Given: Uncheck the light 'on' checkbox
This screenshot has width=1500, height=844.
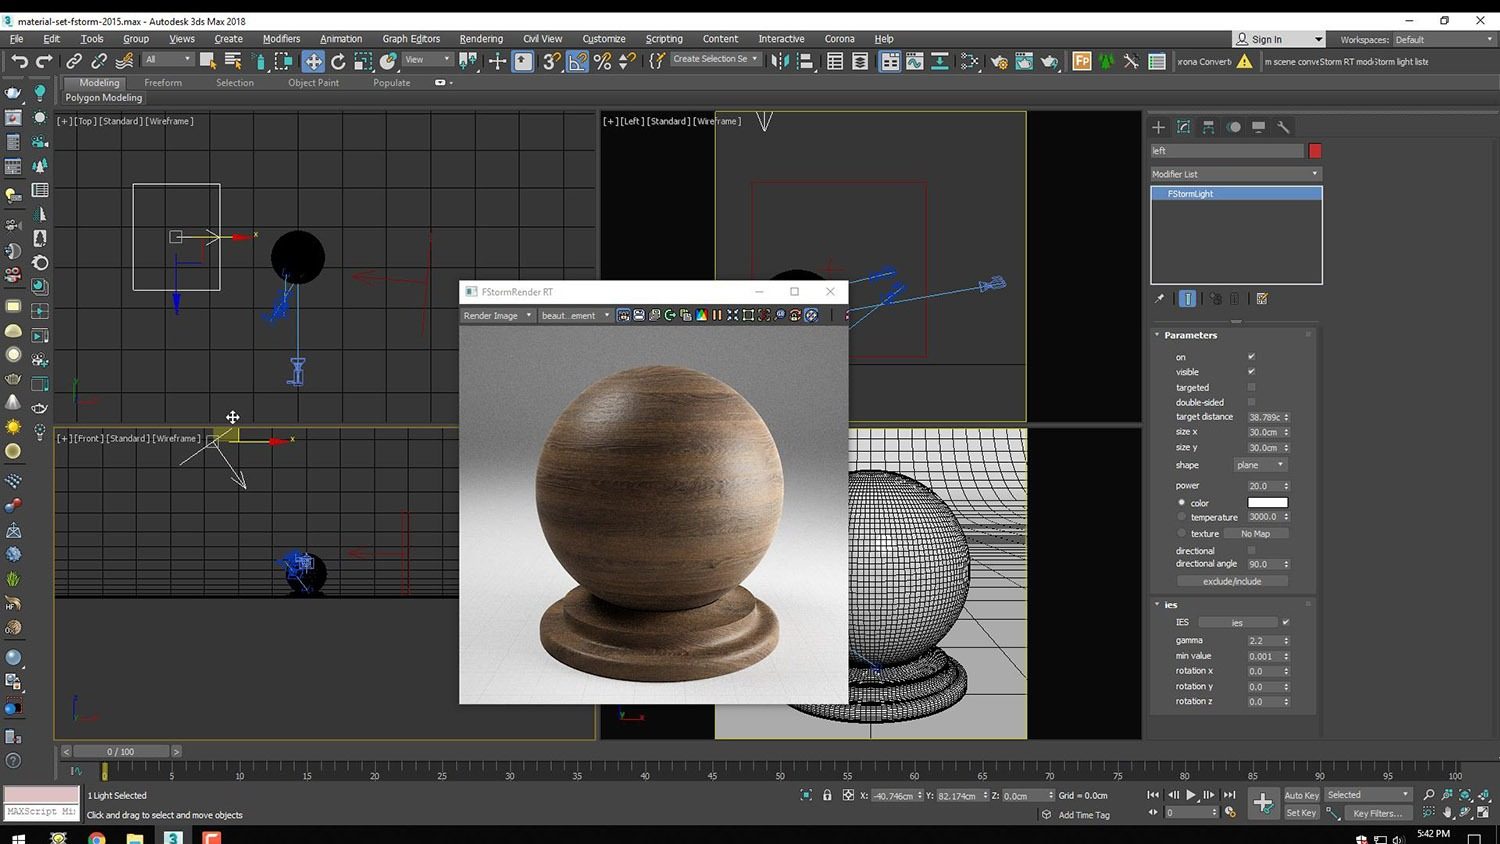Looking at the screenshot, I should click(1251, 356).
